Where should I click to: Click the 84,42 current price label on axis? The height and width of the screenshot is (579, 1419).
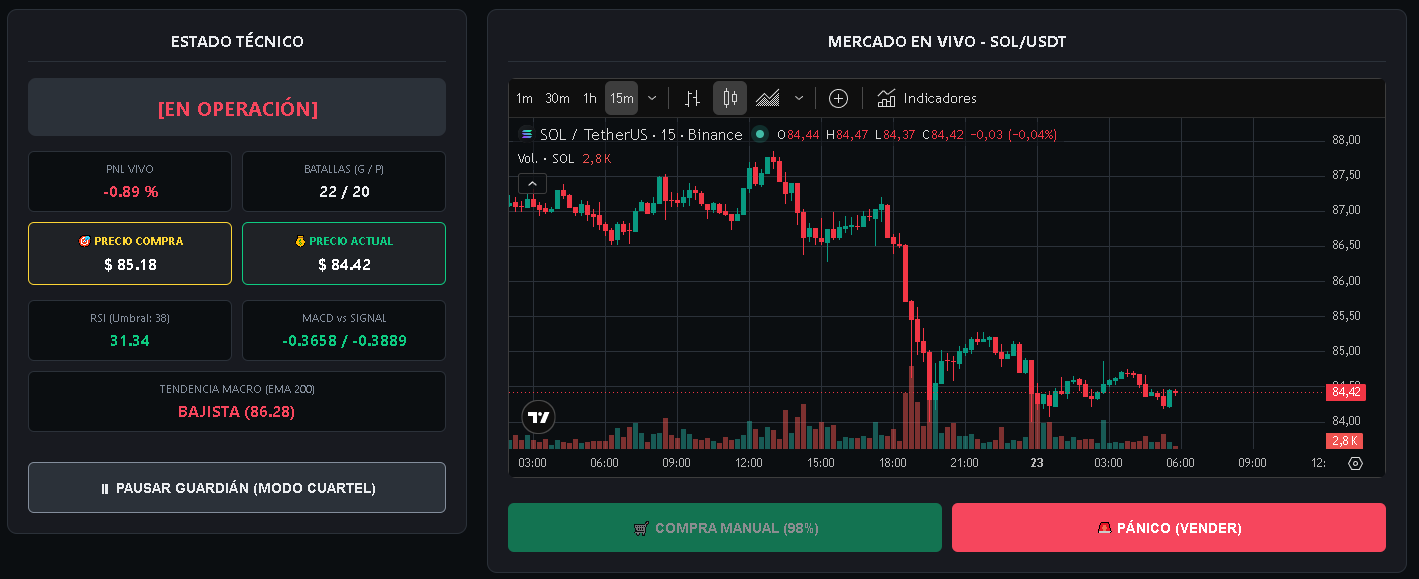(1345, 392)
